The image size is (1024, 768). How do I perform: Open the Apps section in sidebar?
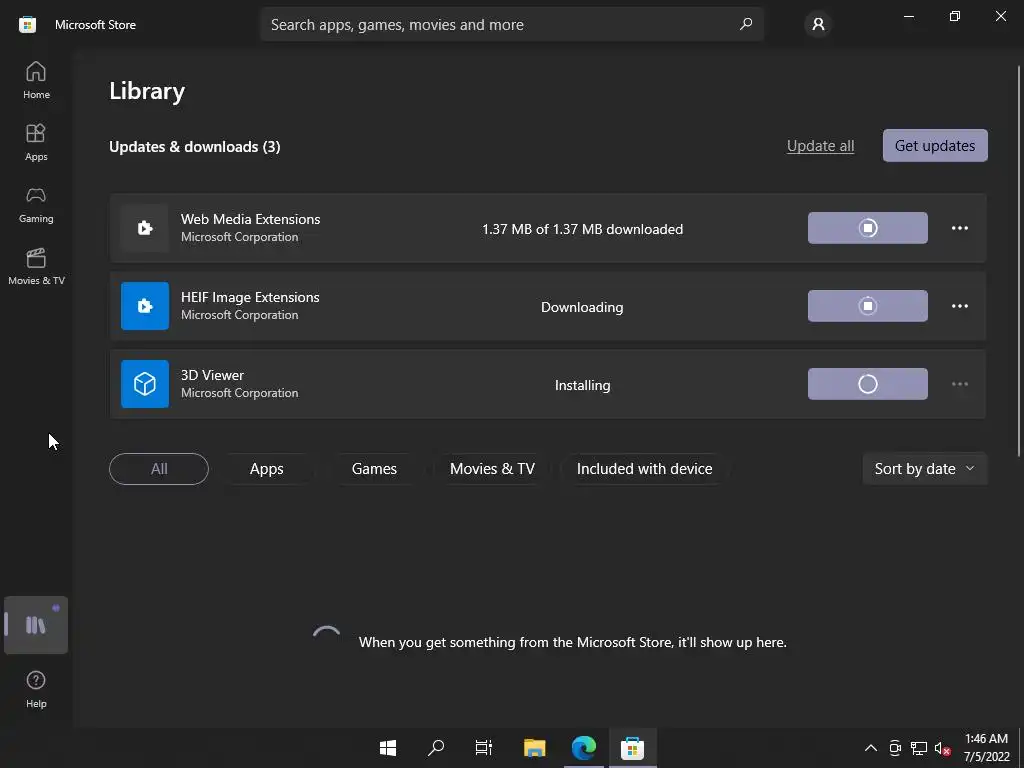click(36, 142)
